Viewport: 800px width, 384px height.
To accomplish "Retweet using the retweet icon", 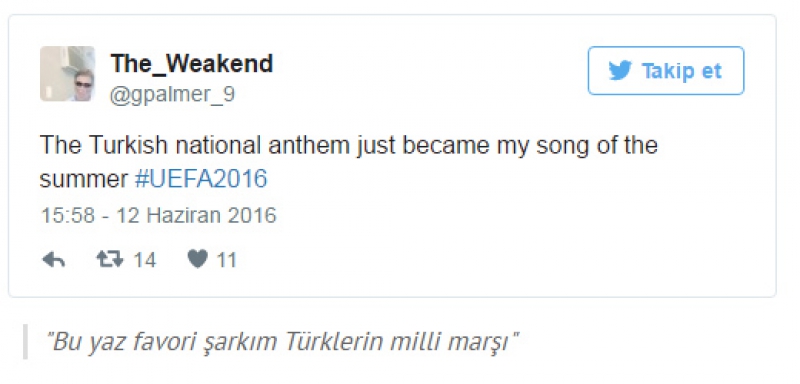I will pyautogui.click(x=110, y=260).
